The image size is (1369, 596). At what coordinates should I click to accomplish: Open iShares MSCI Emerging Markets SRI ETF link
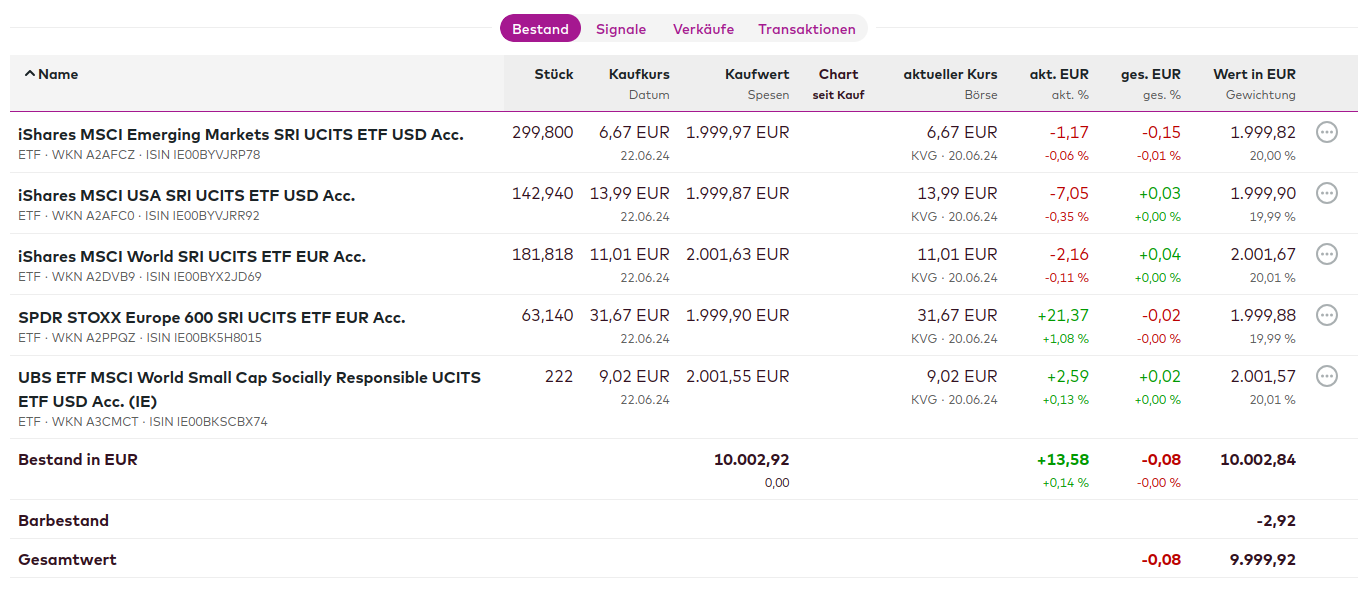pos(240,134)
